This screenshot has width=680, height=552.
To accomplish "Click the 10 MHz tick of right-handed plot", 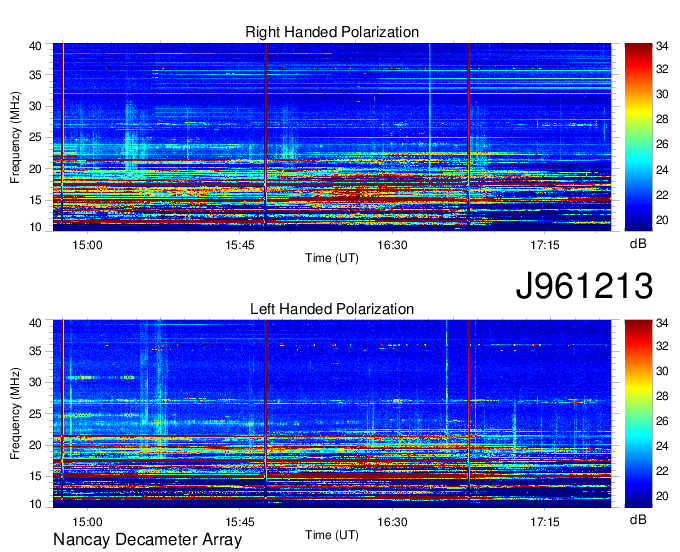I will tap(36, 227).
